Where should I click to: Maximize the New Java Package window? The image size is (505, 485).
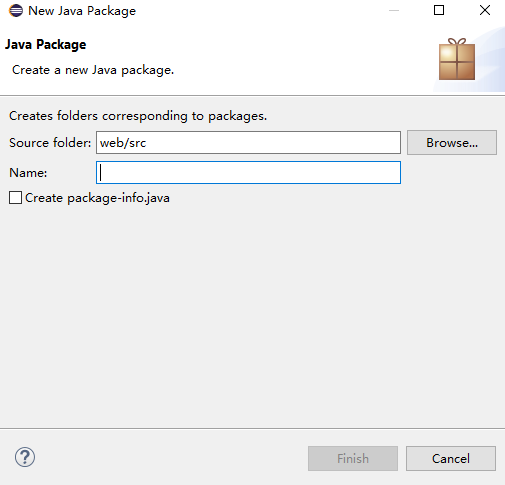pyautogui.click(x=439, y=10)
